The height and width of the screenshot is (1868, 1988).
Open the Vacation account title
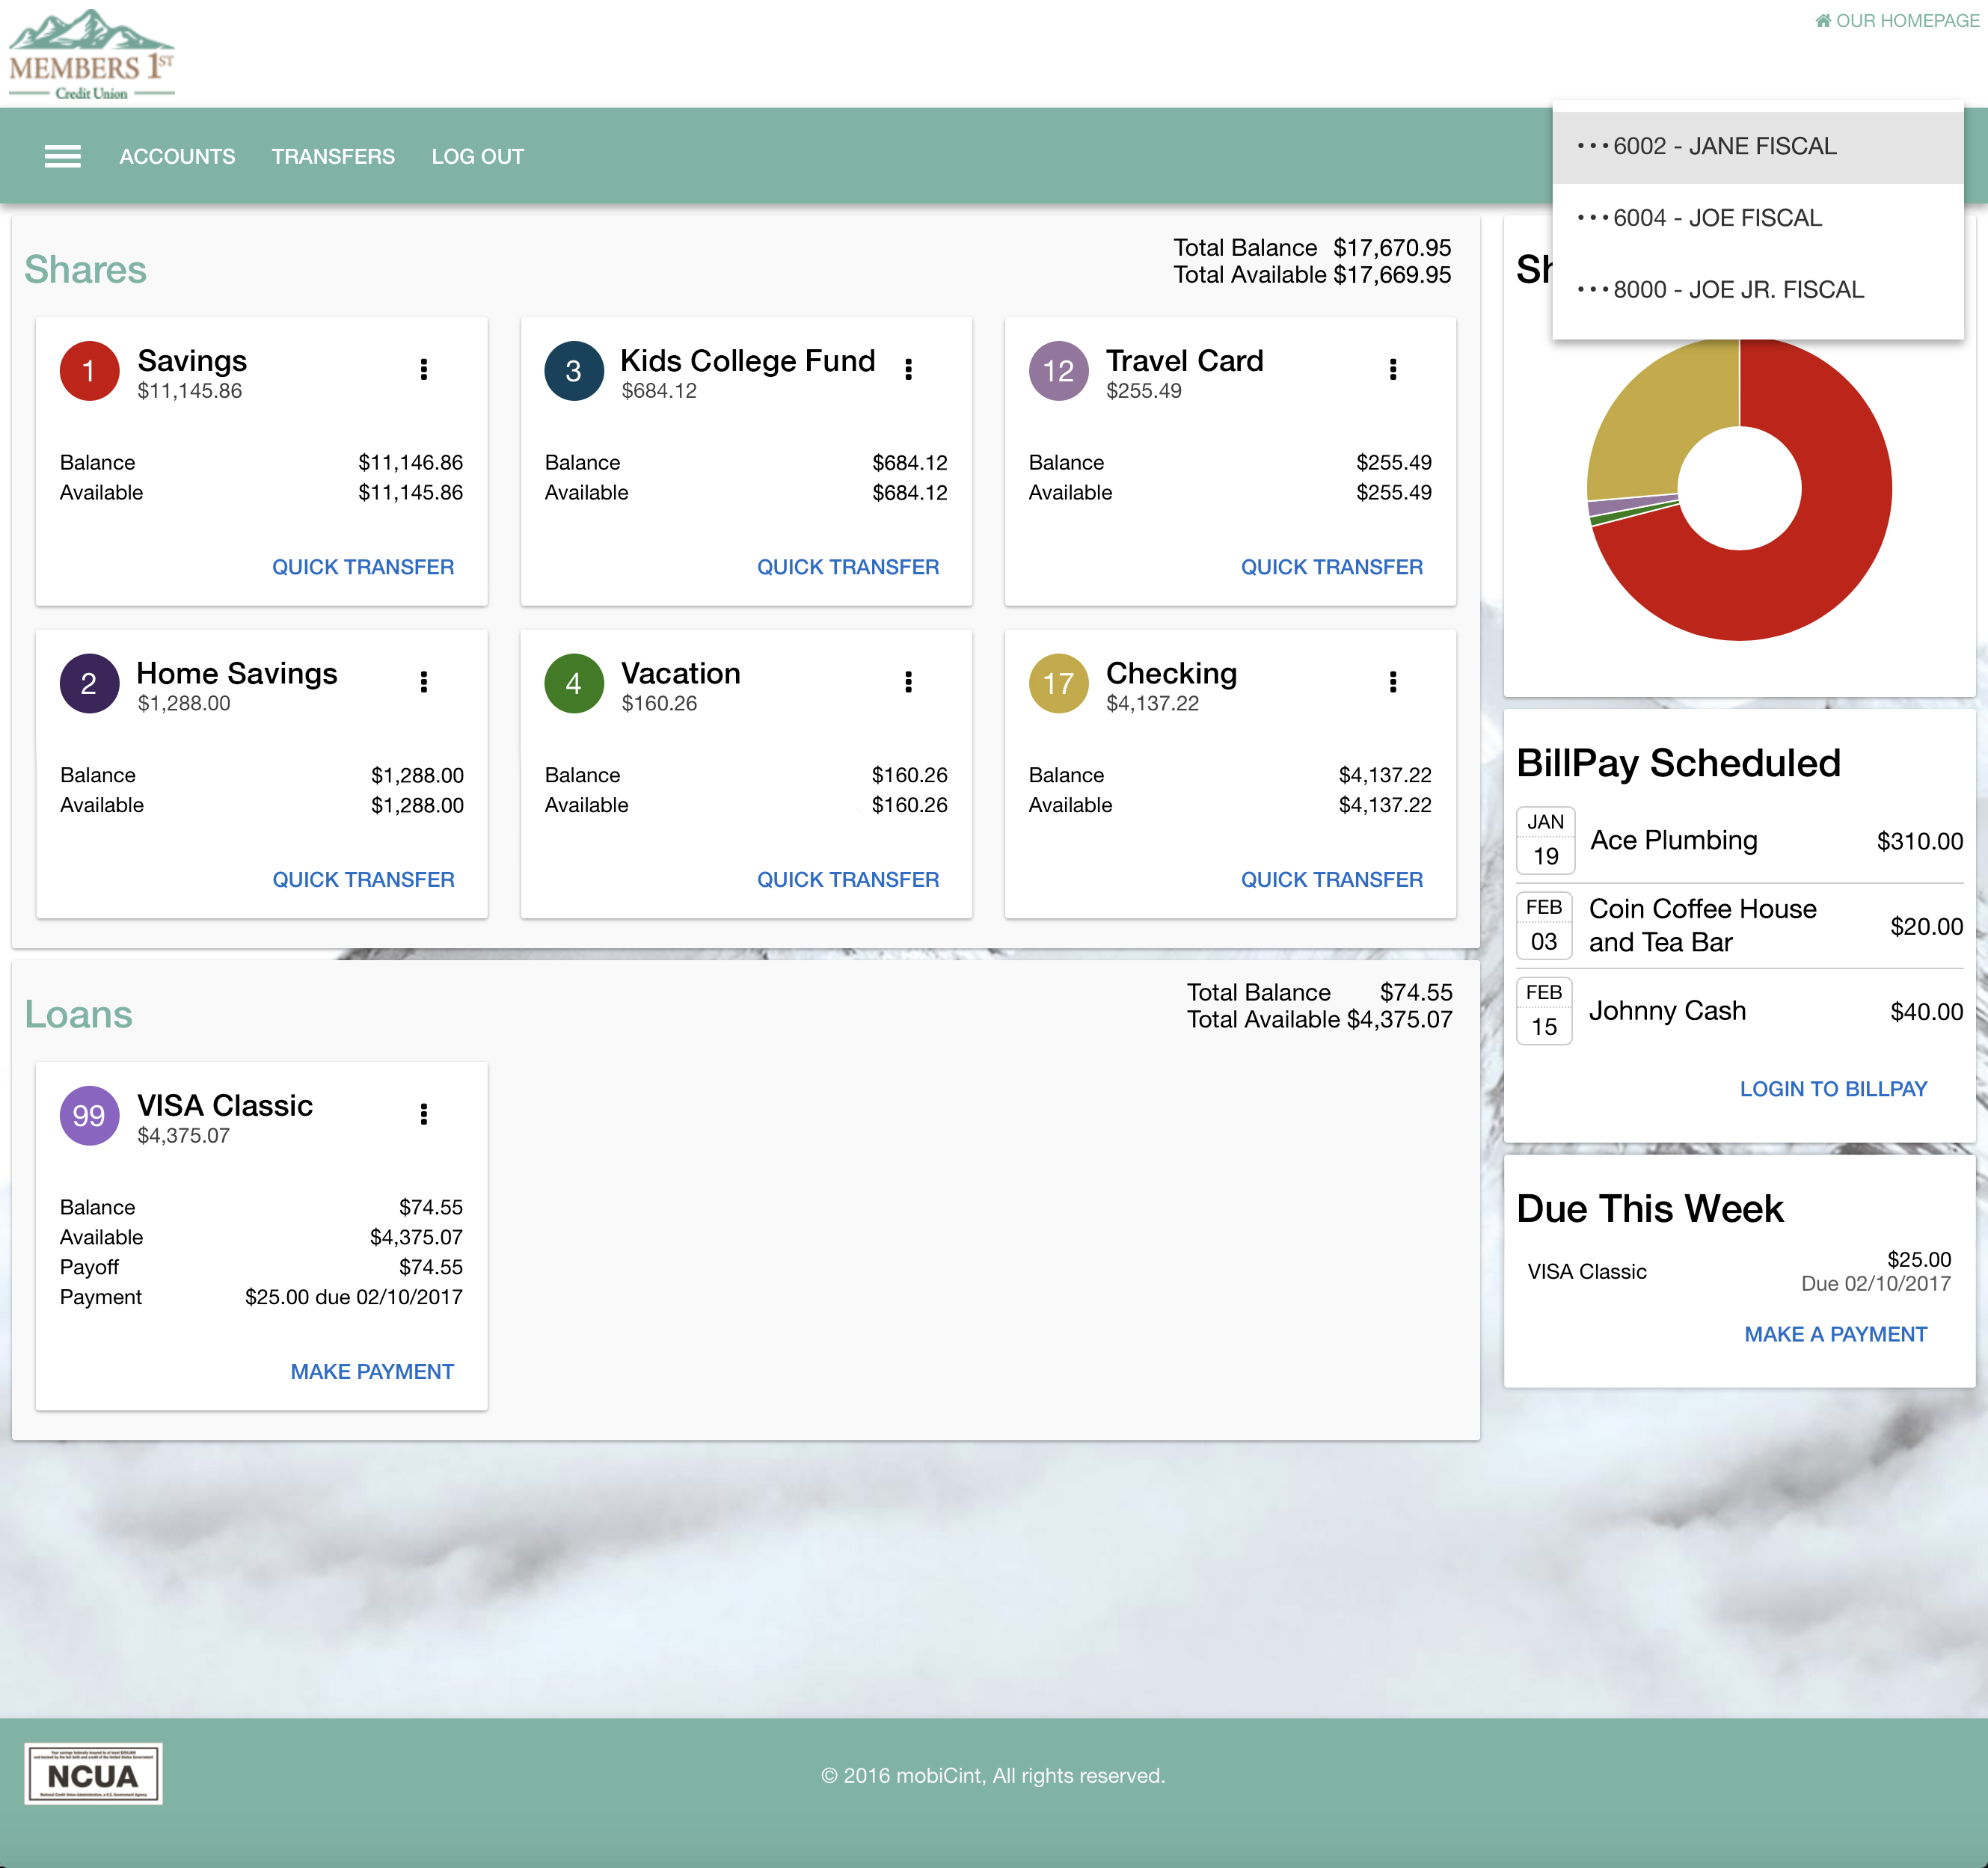pos(680,674)
